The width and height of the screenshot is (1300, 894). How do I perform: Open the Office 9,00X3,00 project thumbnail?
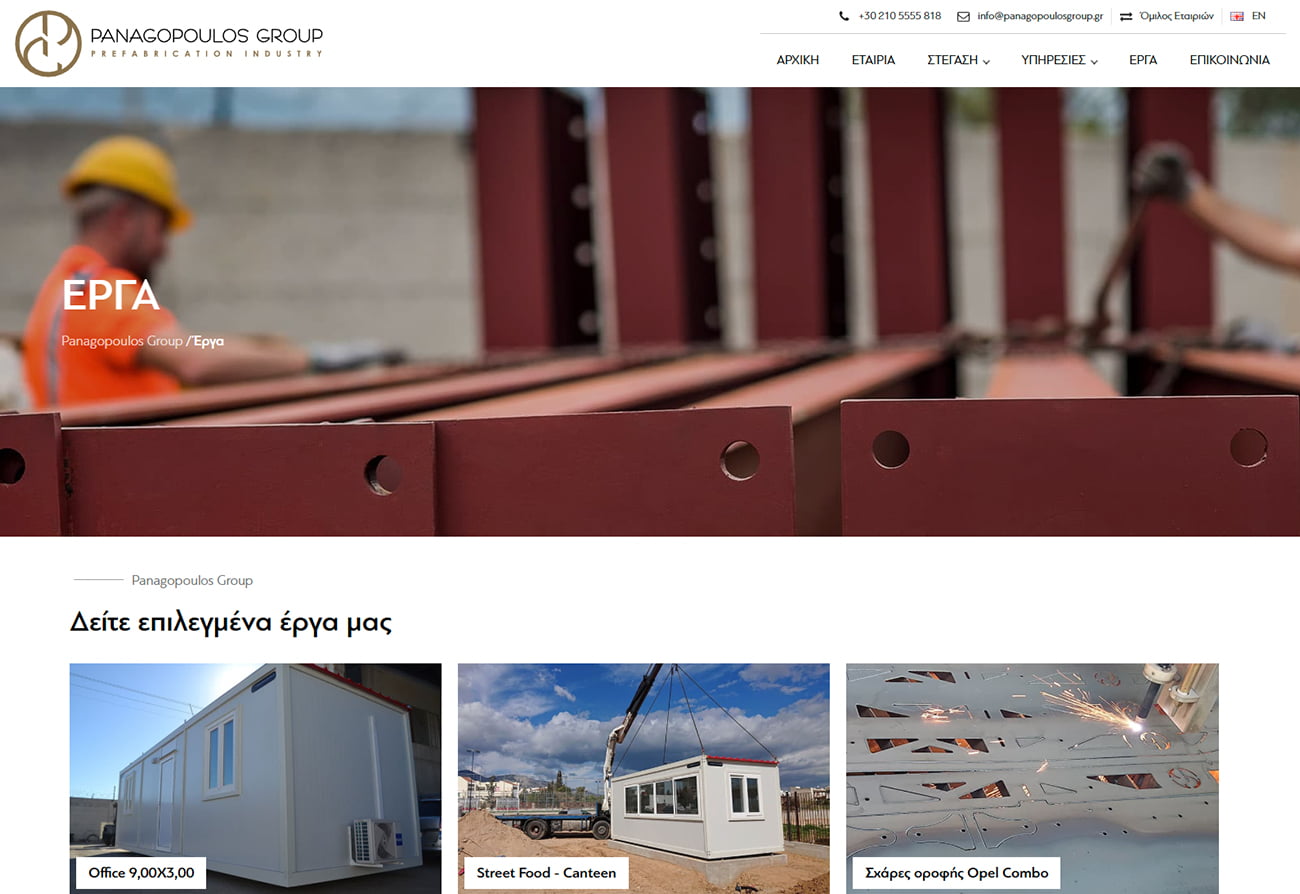[x=255, y=778]
